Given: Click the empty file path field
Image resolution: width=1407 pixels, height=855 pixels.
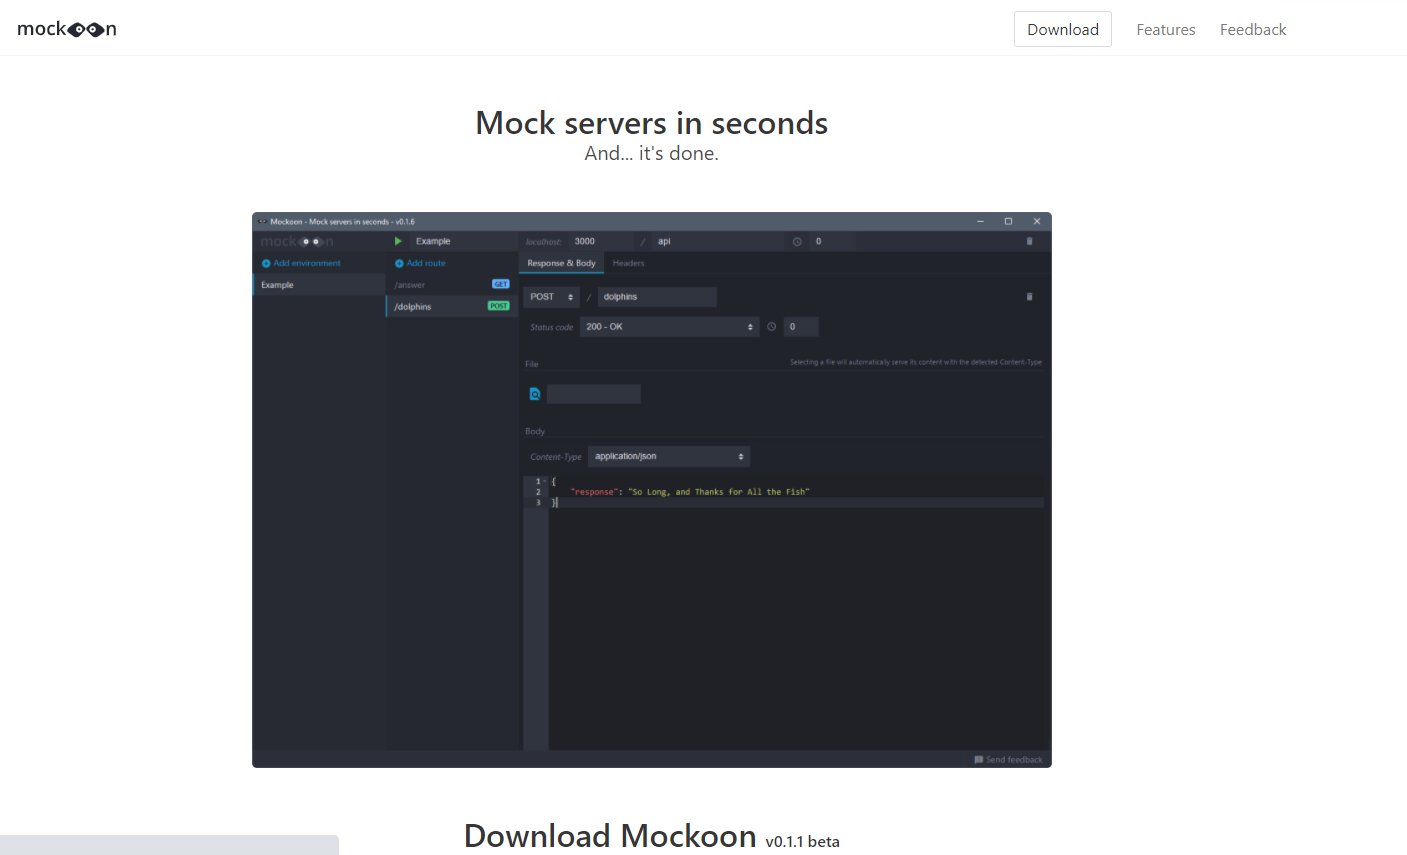Looking at the screenshot, I should click(x=594, y=394).
